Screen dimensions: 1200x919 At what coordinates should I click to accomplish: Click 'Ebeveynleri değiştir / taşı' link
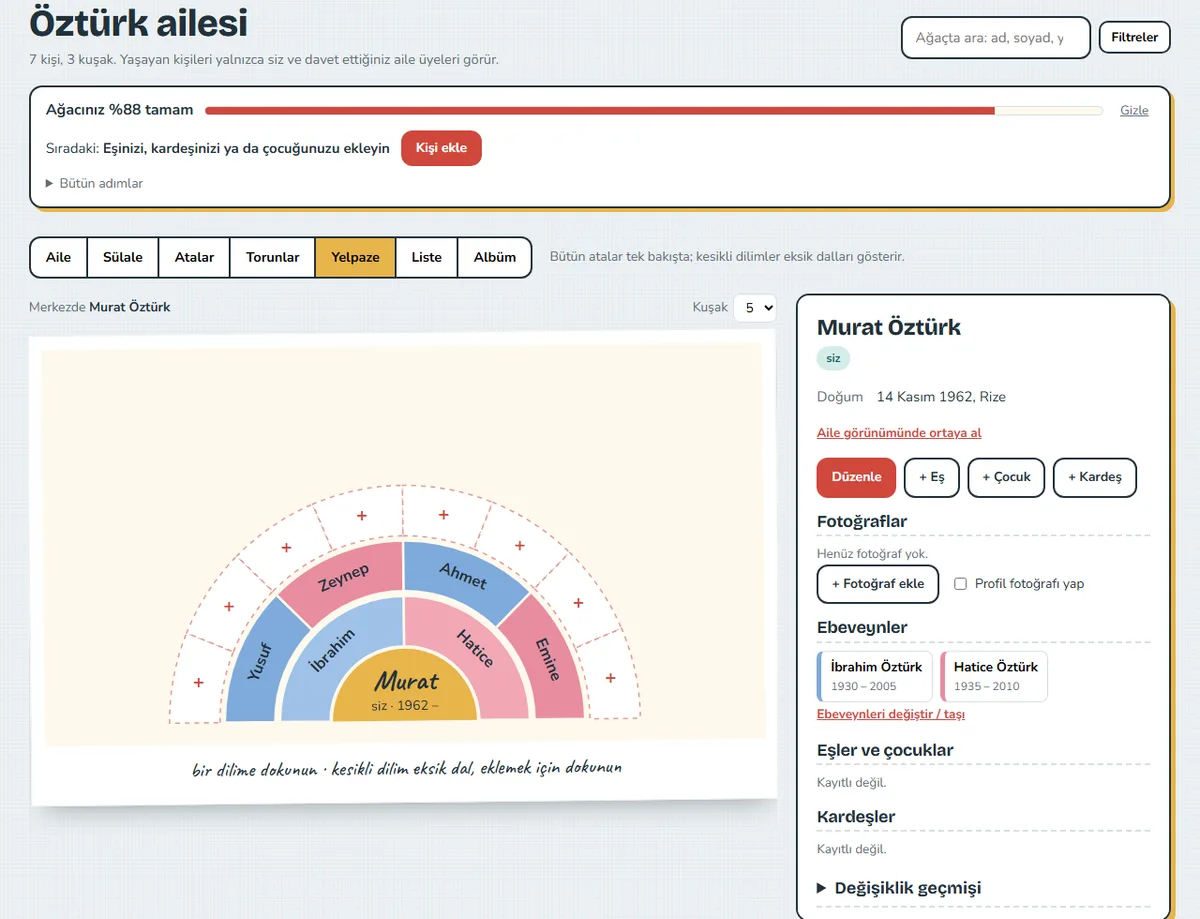click(x=891, y=714)
